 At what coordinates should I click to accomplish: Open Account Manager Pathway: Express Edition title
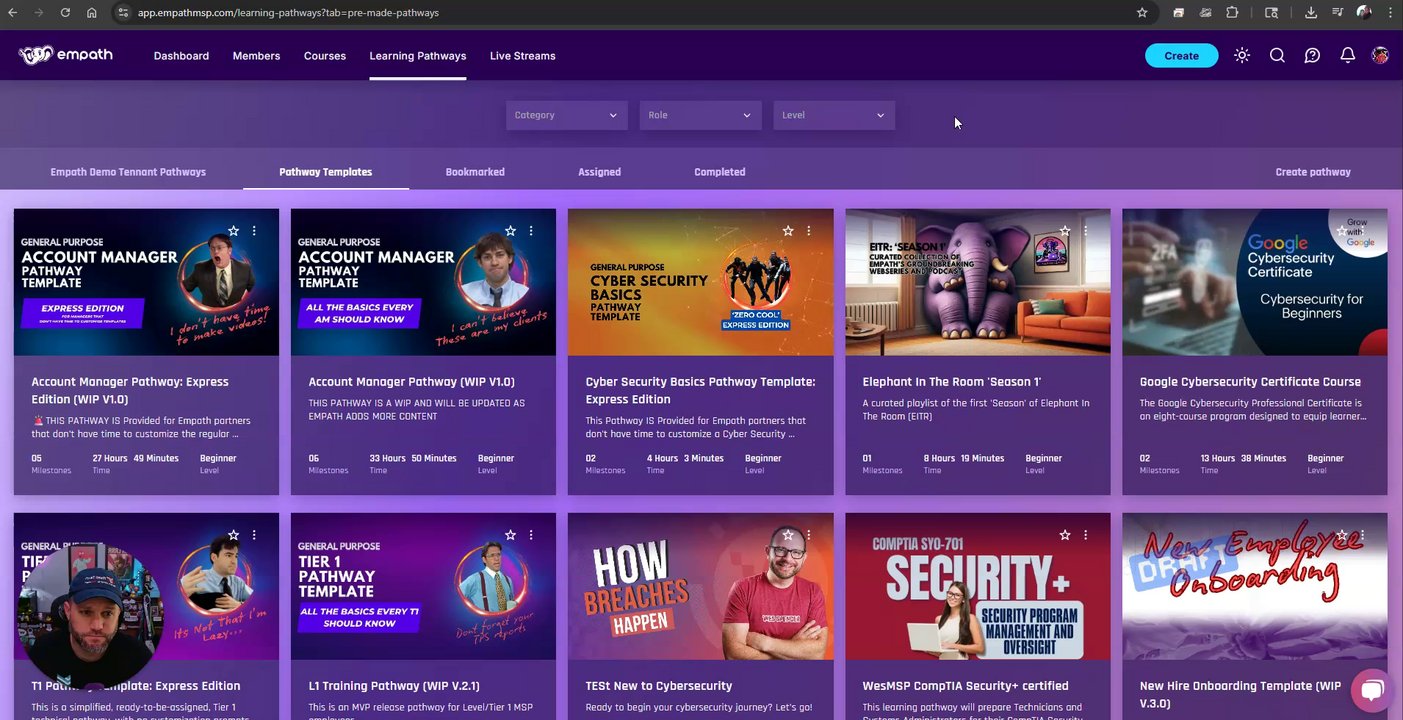pyautogui.click(x=130, y=390)
